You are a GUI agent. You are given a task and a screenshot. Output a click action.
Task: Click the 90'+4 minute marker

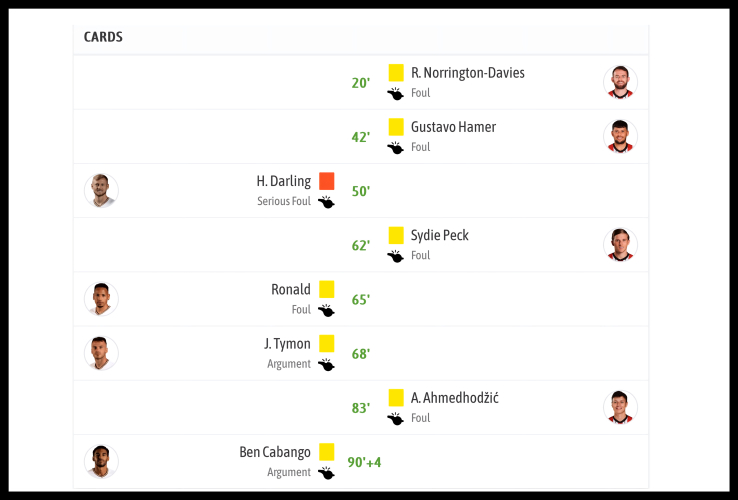[364, 462]
